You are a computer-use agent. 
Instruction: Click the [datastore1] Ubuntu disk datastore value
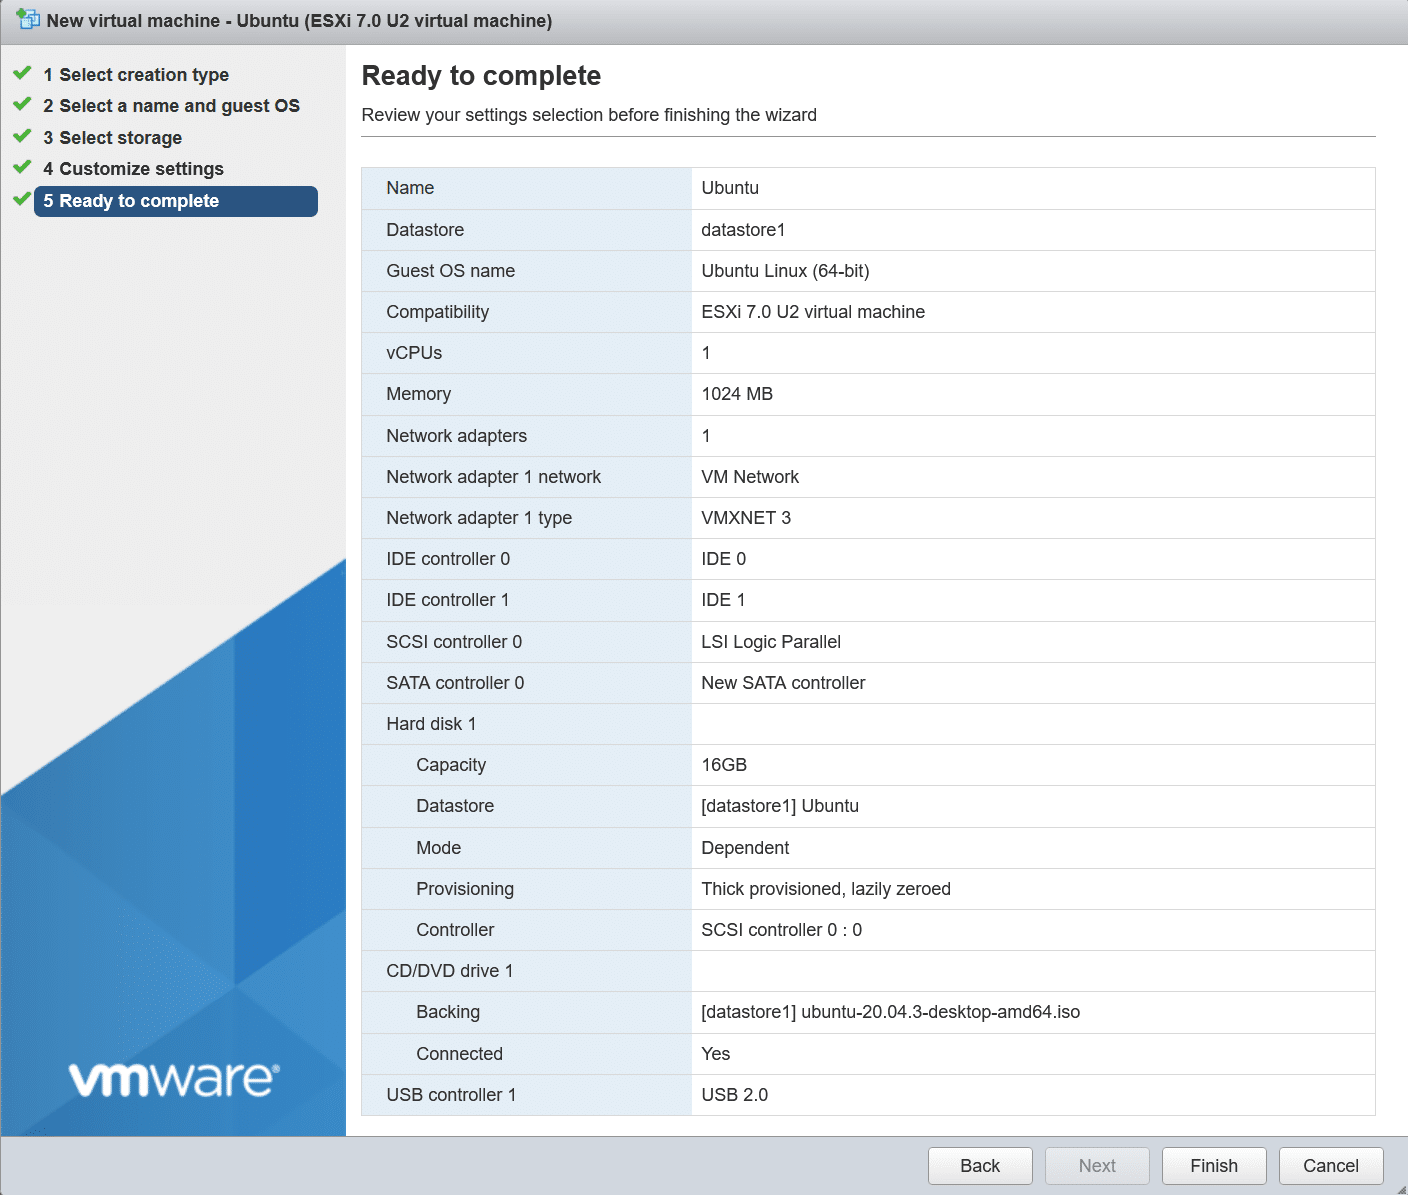780,806
